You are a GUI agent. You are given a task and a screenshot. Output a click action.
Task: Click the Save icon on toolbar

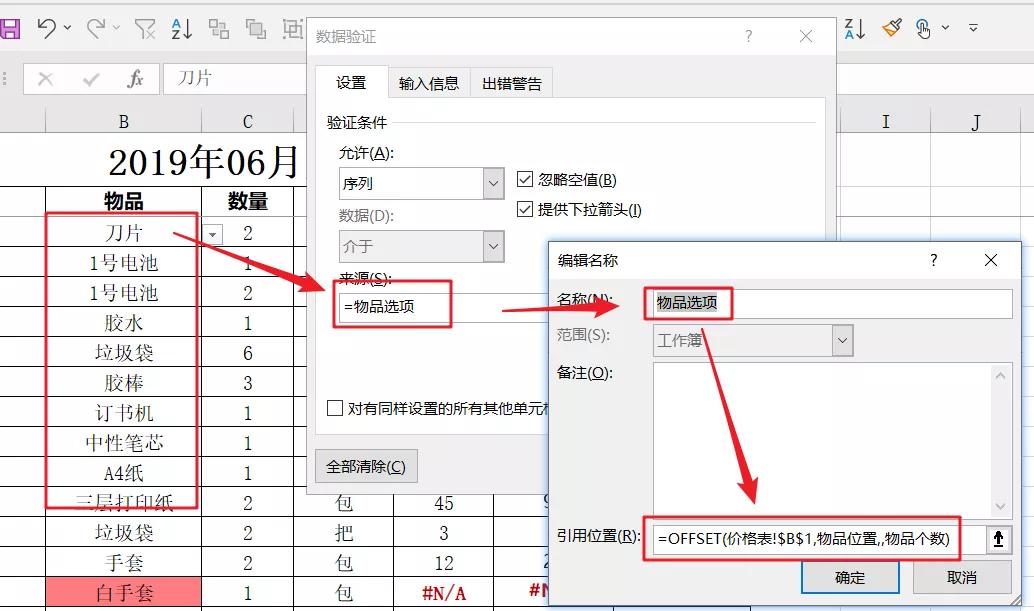coord(12,28)
